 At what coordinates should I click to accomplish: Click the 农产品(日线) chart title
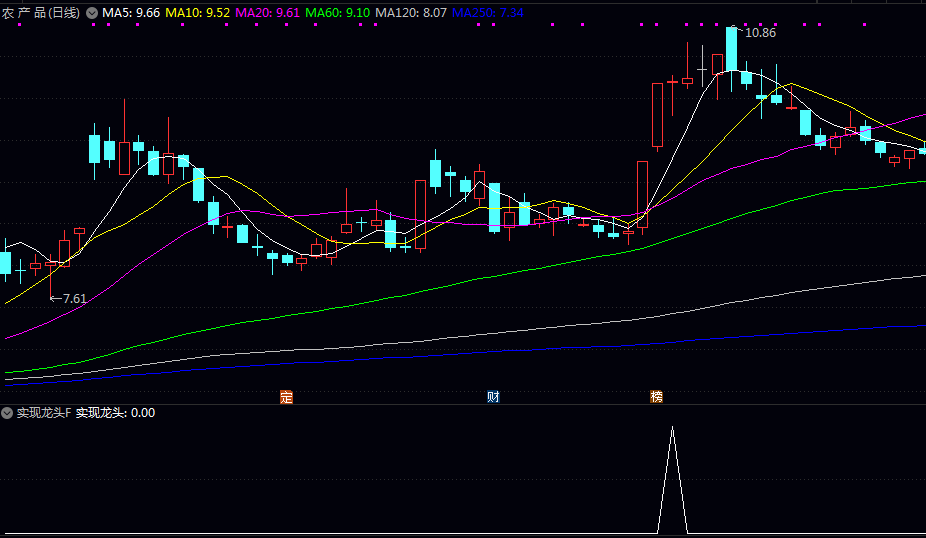42,12
